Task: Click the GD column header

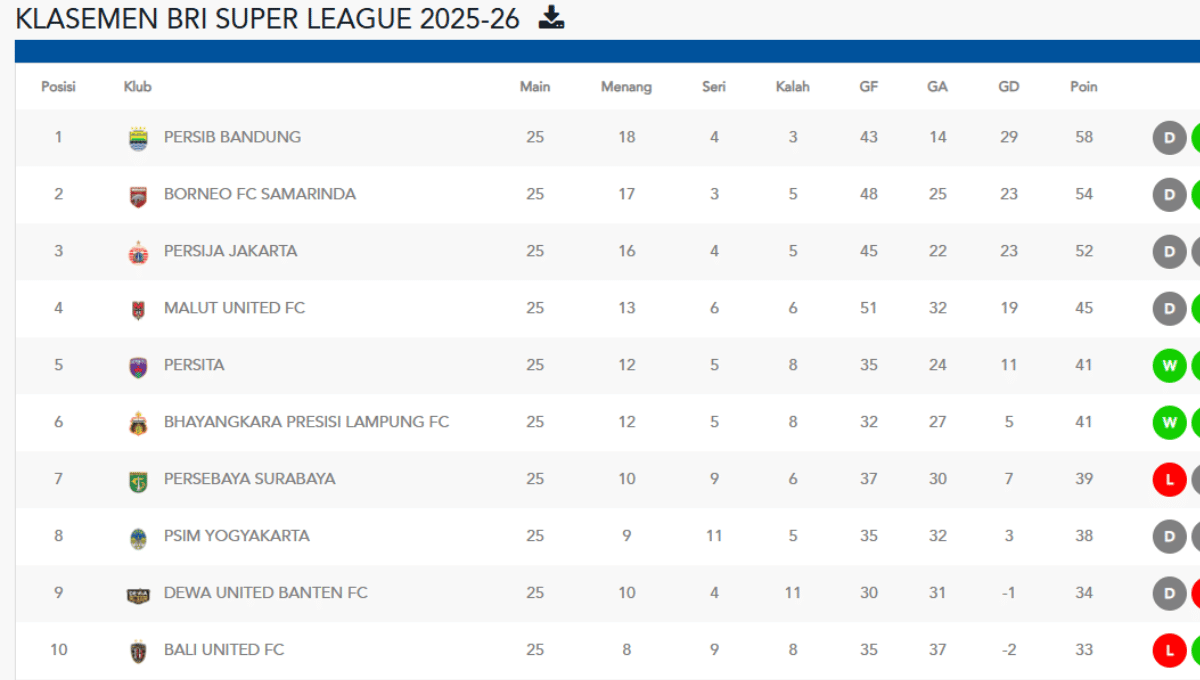Action: pos(1009,86)
